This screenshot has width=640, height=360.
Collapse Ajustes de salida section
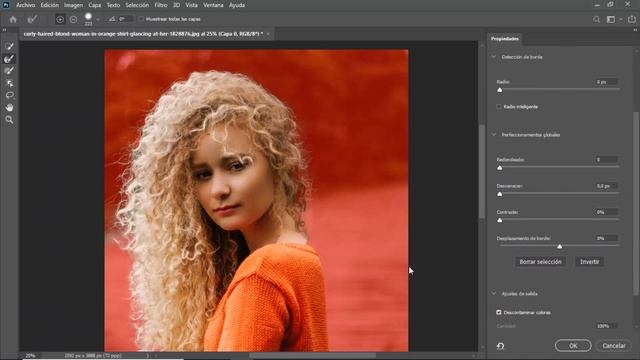[x=494, y=293]
